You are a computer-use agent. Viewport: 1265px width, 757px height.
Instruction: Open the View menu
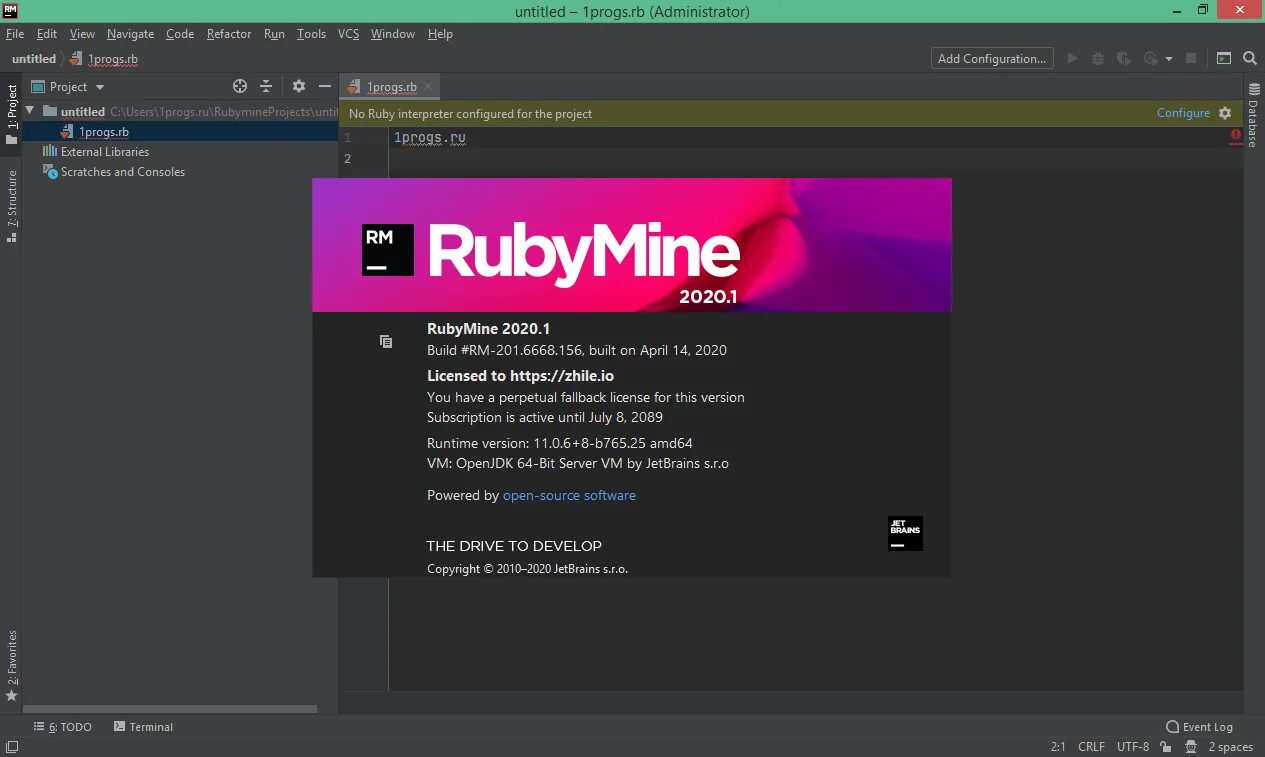click(x=82, y=33)
